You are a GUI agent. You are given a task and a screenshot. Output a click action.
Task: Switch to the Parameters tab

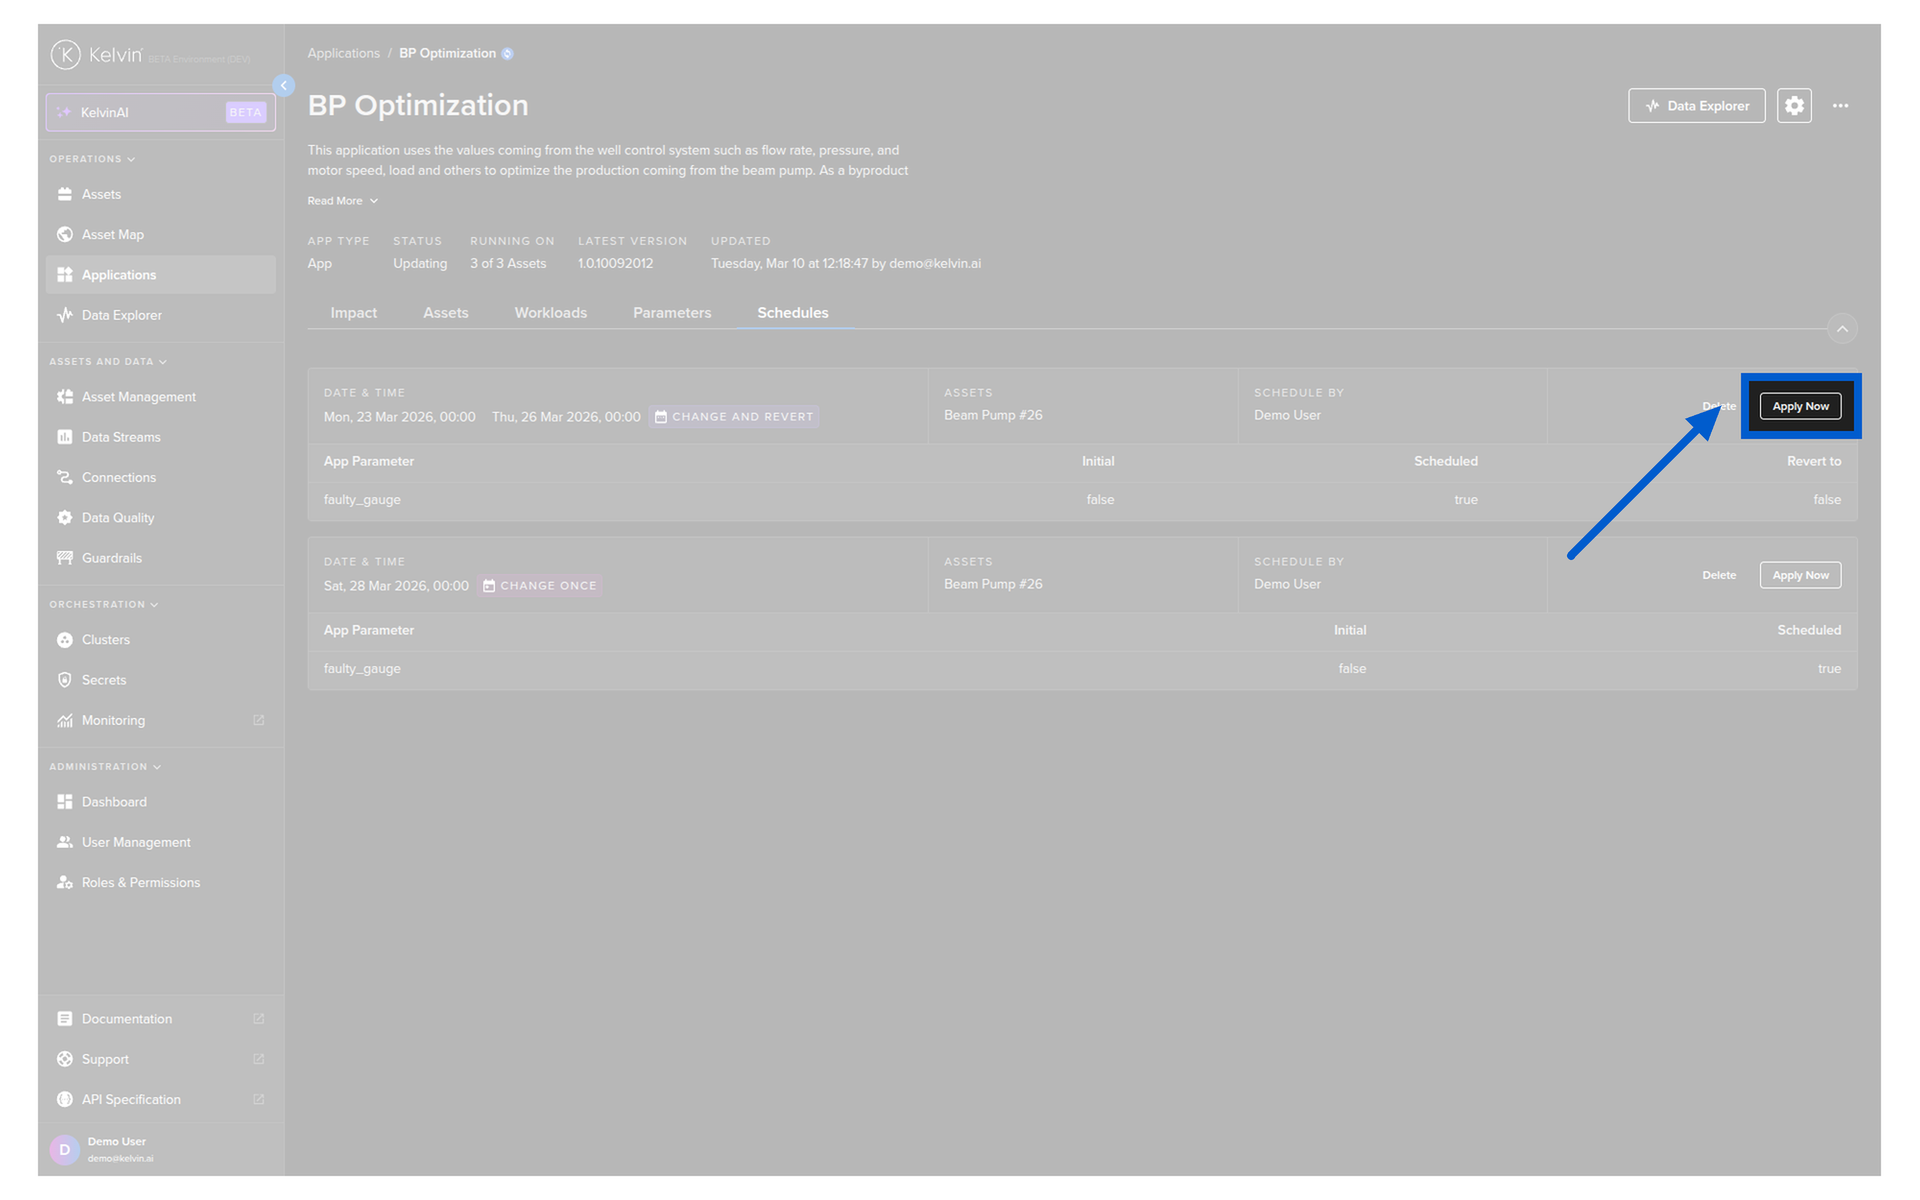coord(672,313)
